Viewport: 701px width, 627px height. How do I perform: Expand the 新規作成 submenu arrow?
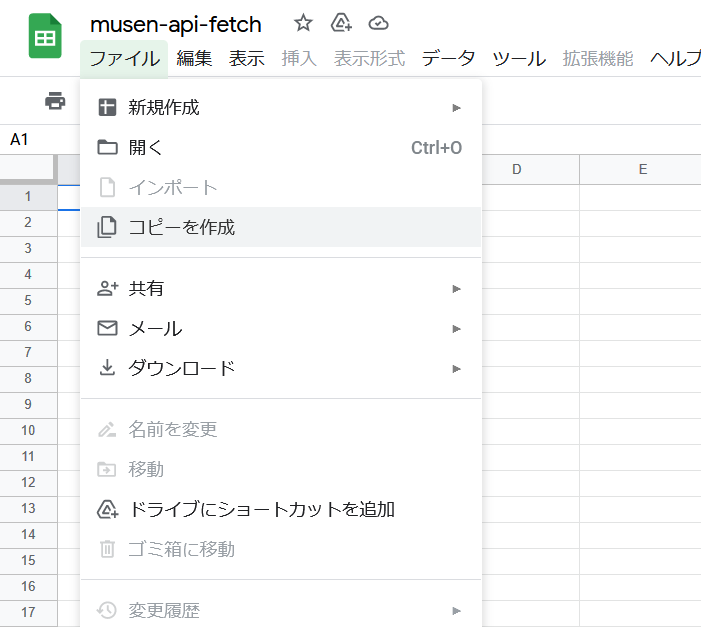[x=457, y=107]
